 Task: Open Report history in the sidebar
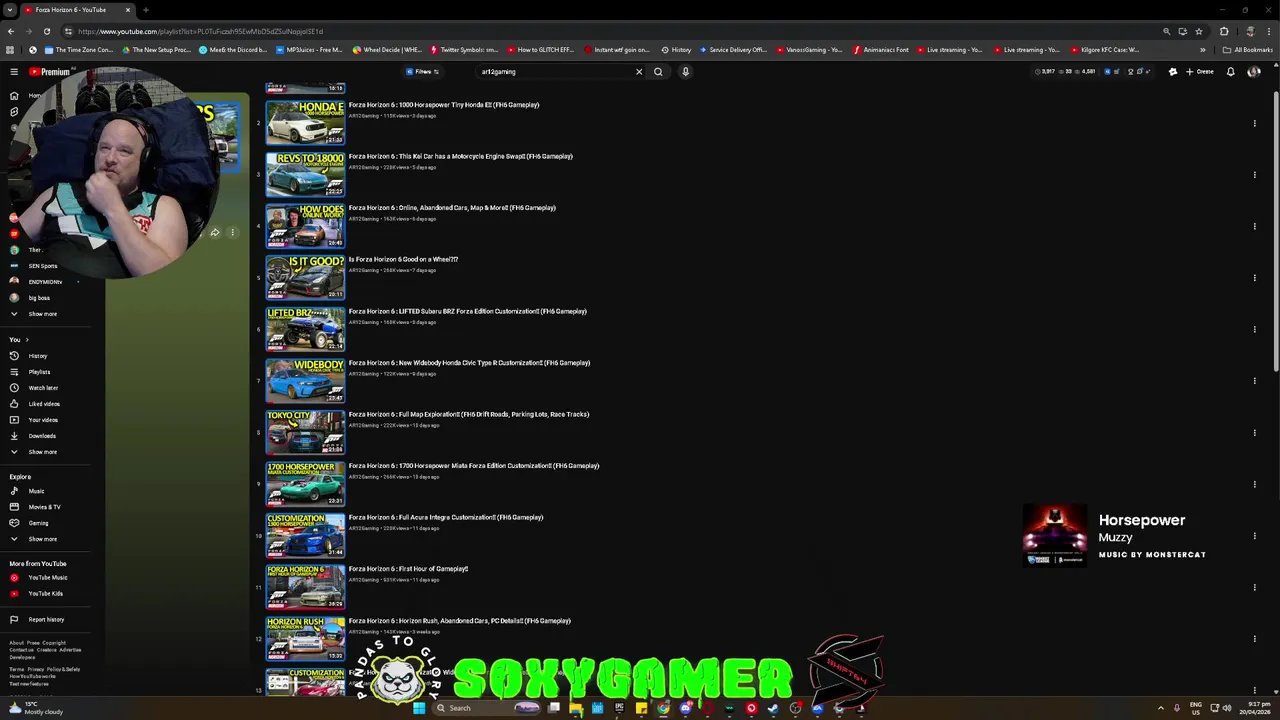(x=46, y=620)
